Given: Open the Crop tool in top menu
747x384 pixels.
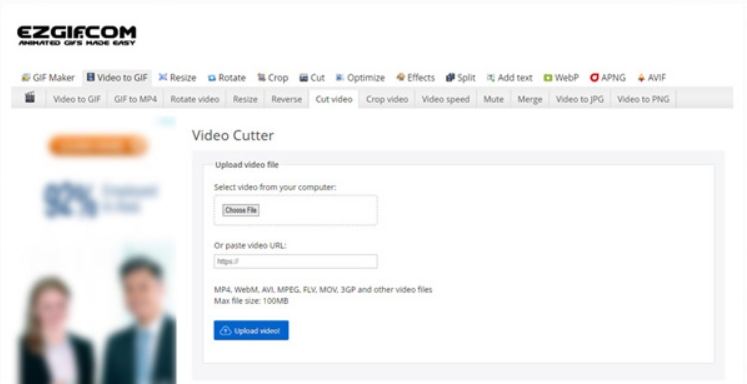Looking at the screenshot, I should tap(273, 78).
